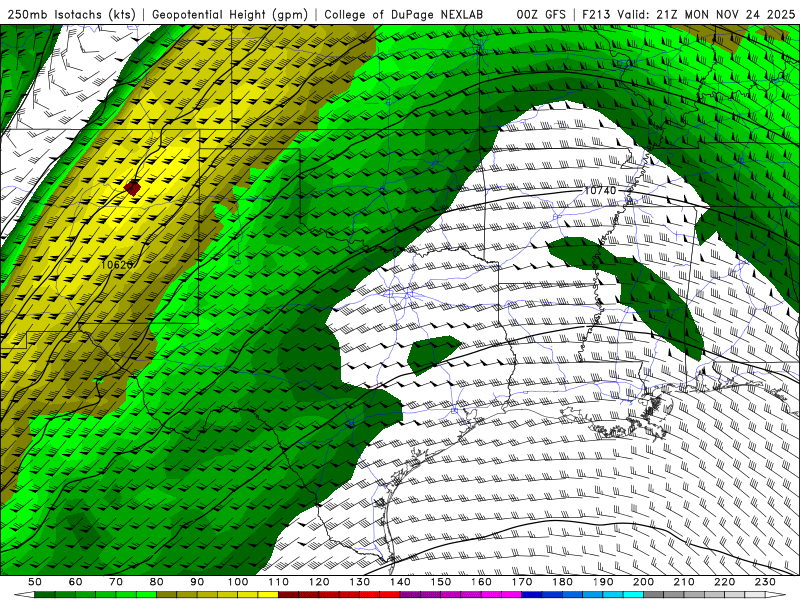800x600 pixels.
Task: Click the 170 value on the color scale
Action: coord(521,582)
